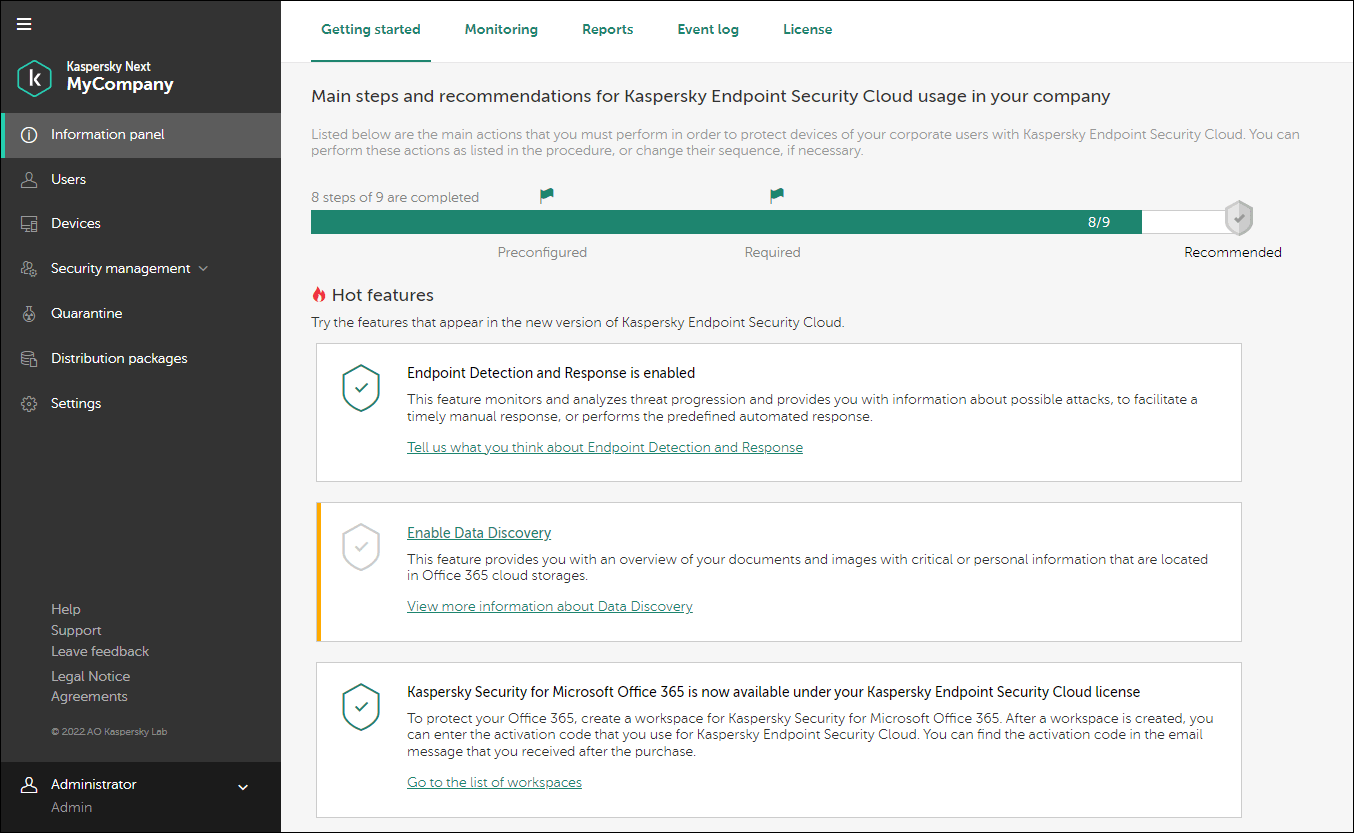Click the Preconfigured flag marker
The width and height of the screenshot is (1354, 833).
[546, 196]
